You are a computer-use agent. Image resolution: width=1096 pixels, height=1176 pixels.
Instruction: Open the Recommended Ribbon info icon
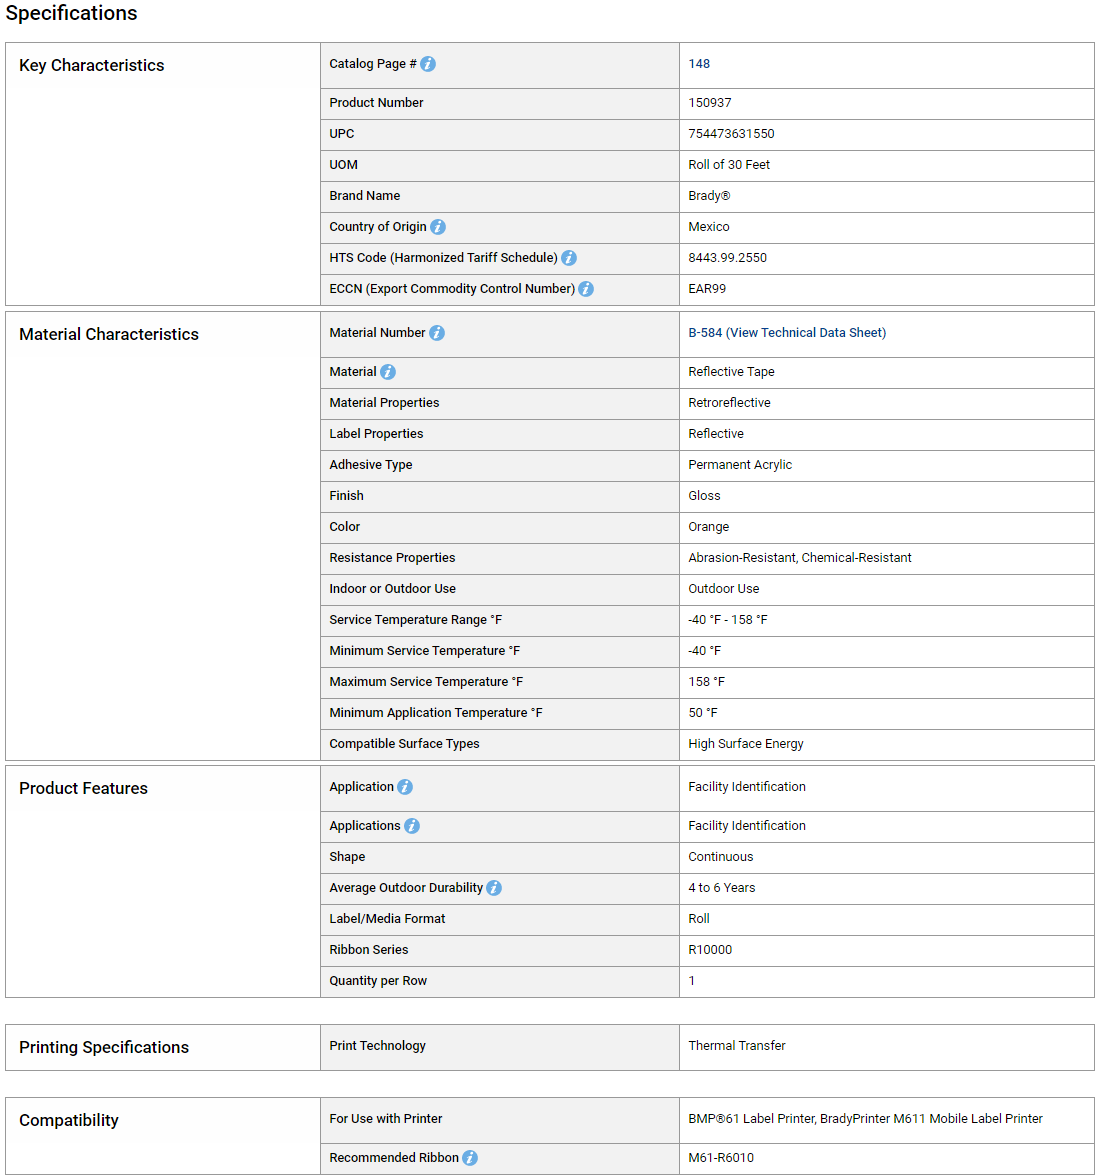click(x=470, y=1158)
